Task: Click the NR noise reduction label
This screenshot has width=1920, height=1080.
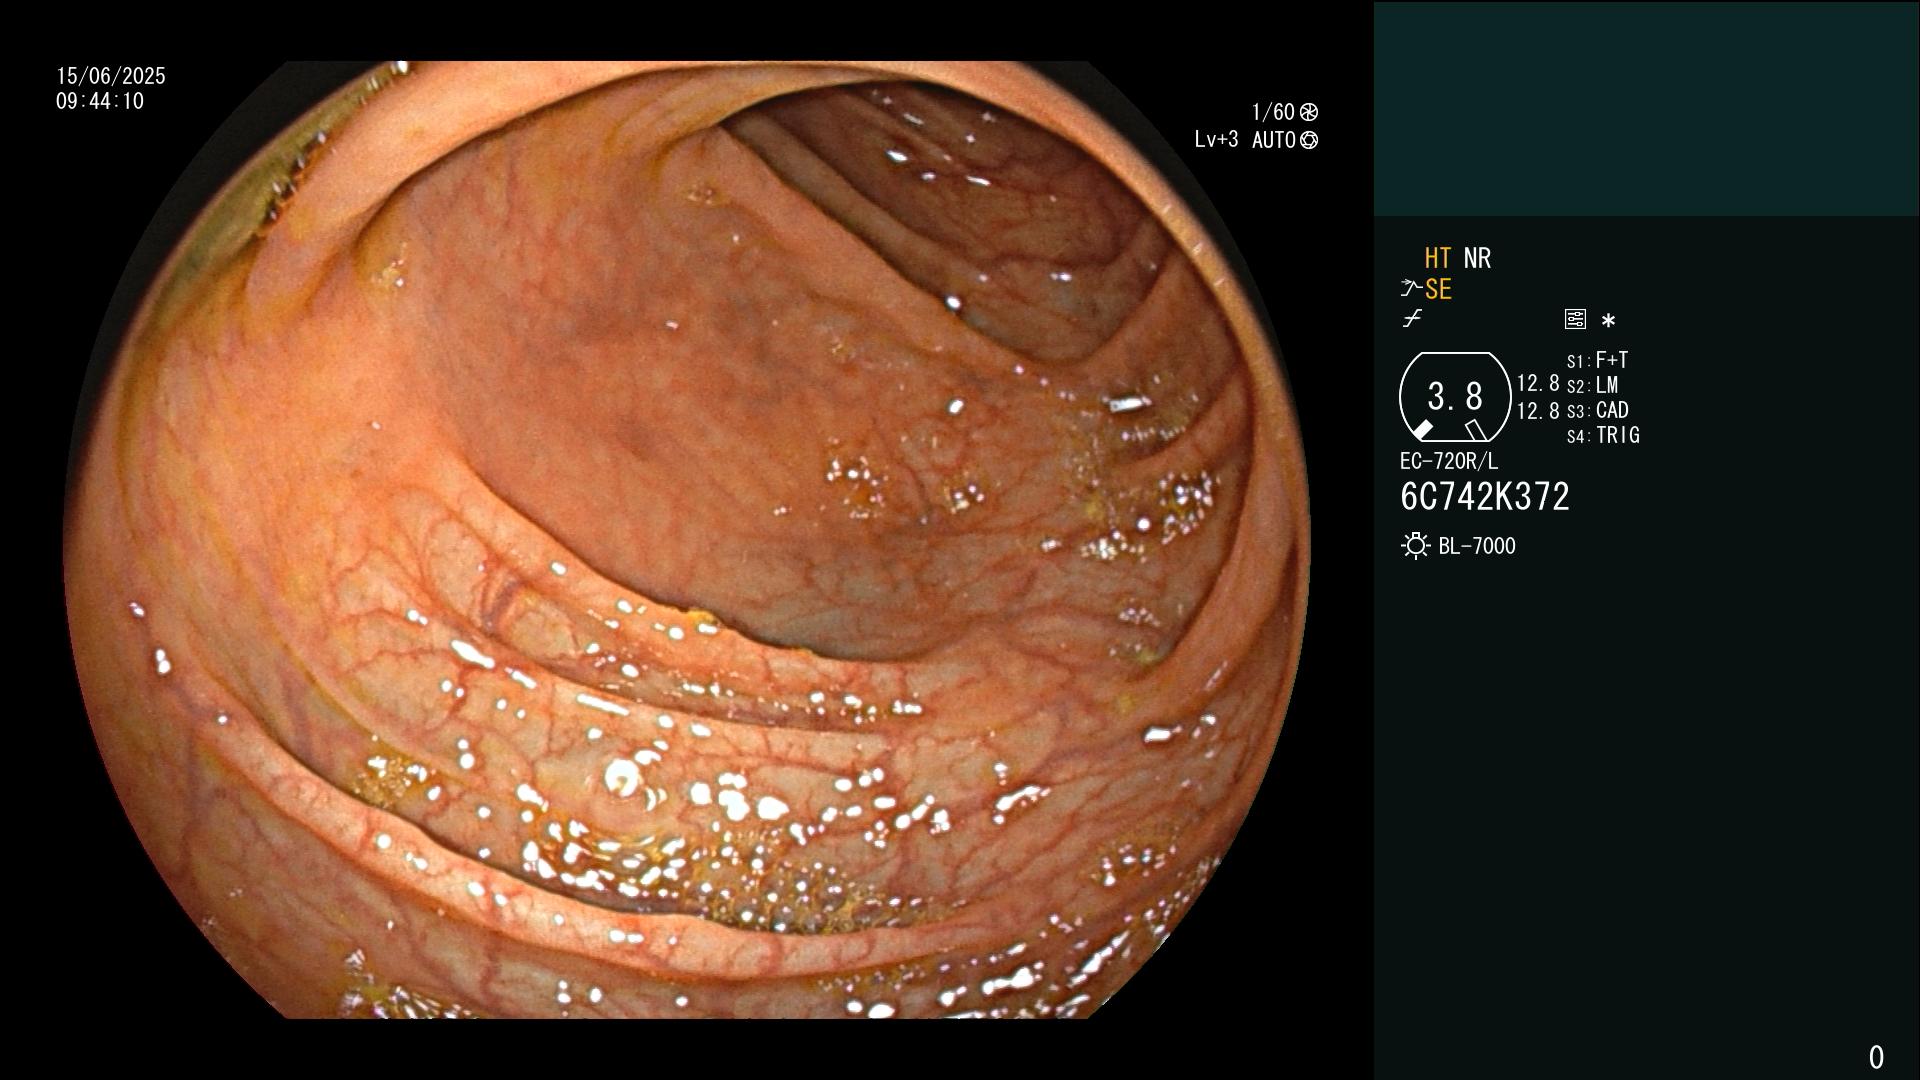Action: click(1477, 258)
